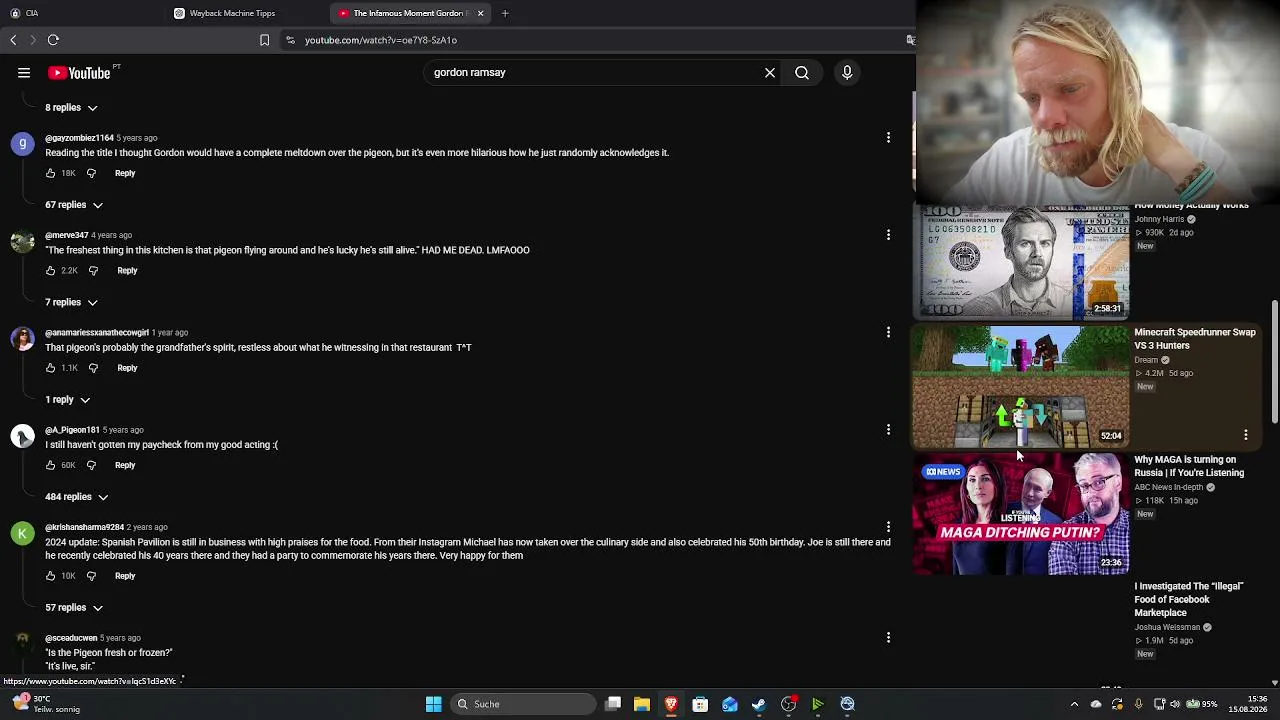This screenshot has width=1280, height=720.
Task: Reply to the @A_Pigeon181 comment
Action: (125, 465)
